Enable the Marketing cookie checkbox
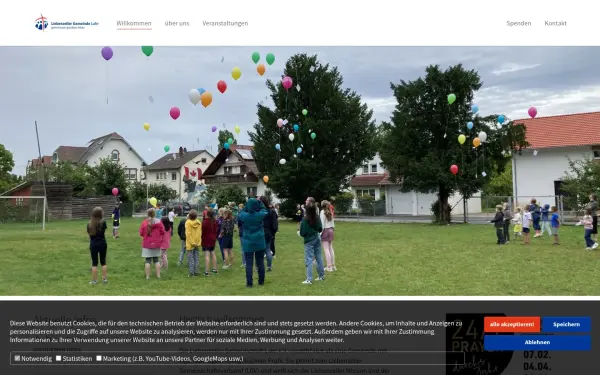The image size is (600, 375). click(x=99, y=359)
